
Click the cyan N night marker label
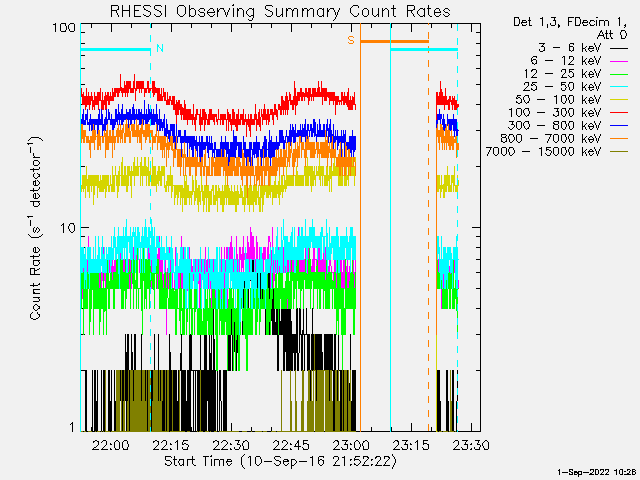pyautogui.click(x=160, y=48)
